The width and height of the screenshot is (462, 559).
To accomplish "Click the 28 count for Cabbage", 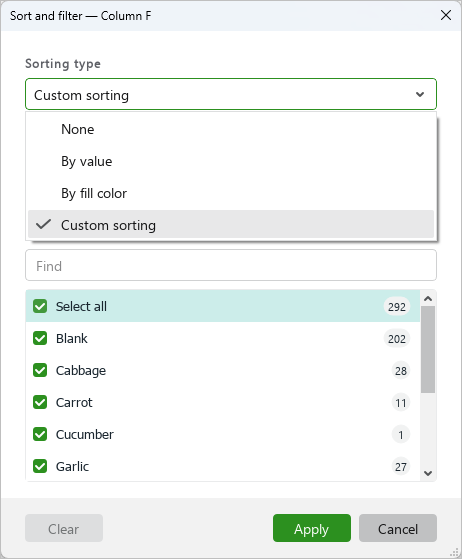I will pyautogui.click(x=401, y=371).
